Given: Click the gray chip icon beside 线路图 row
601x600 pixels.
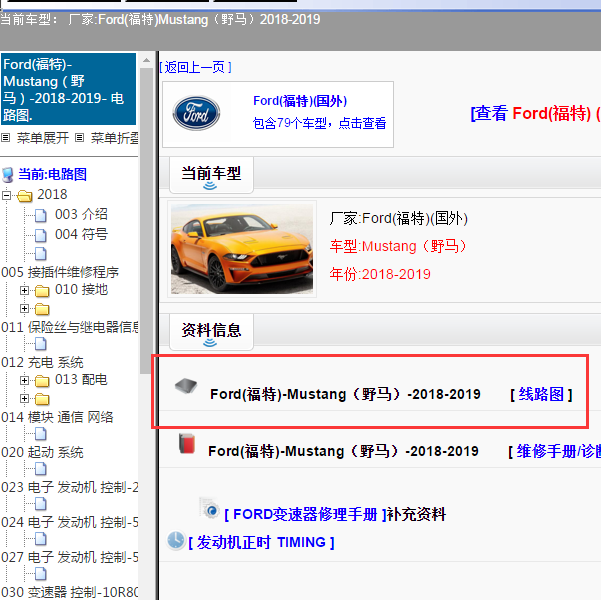Looking at the screenshot, I should point(186,386).
